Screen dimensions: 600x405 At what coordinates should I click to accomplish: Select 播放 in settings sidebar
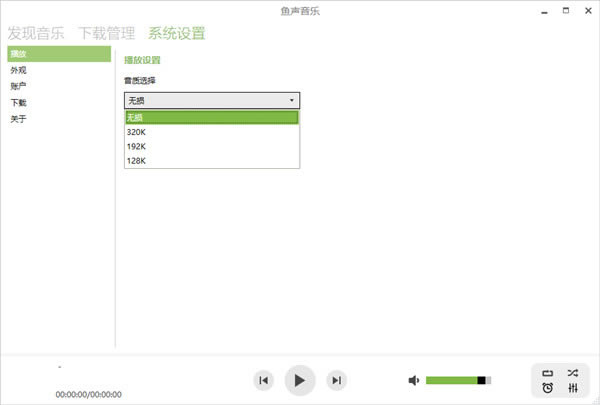click(x=59, y=54)
